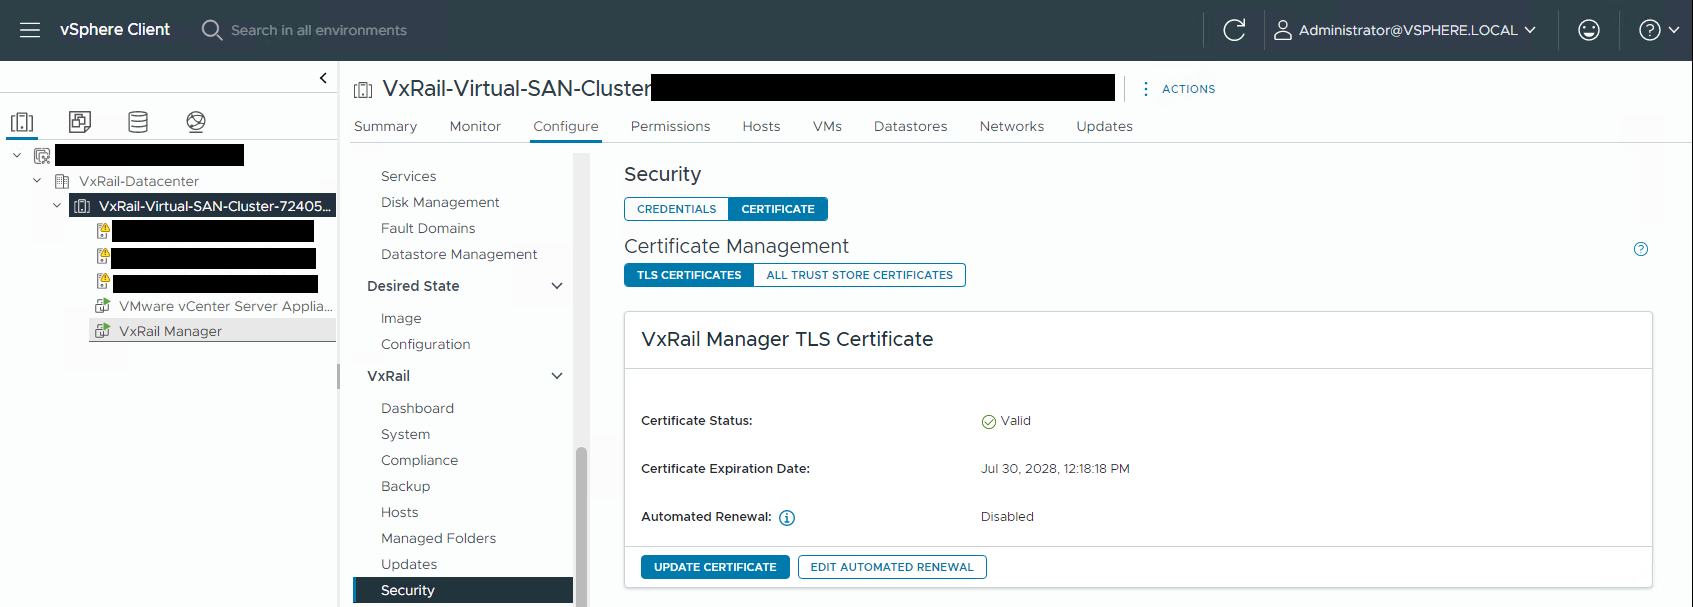Click the search magnifier icon
This screenshot has width=1693, height=607.
pyautogui.click(x=211, y=30)
